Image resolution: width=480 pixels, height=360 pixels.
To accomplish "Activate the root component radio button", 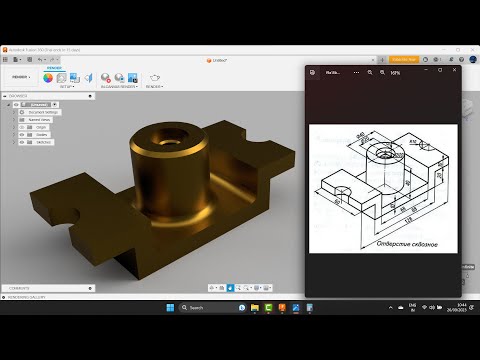I will coord(55,105).
